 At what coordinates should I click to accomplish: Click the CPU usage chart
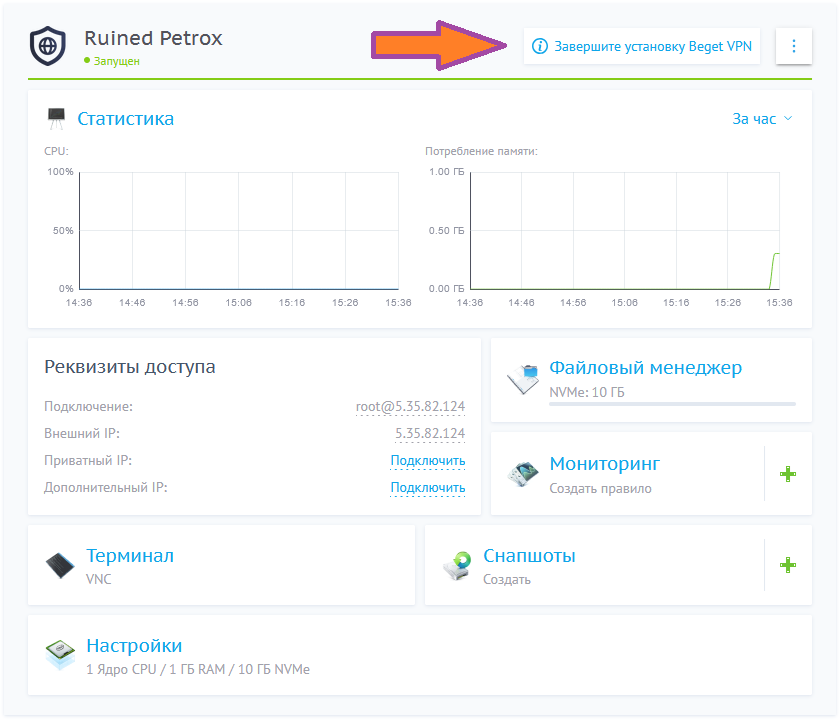[239, 231]
